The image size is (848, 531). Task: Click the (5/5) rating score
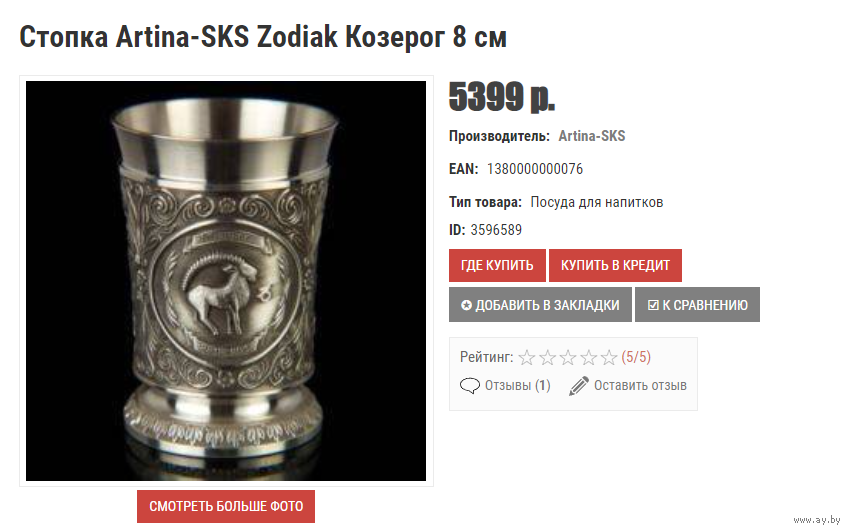[636, 357]
